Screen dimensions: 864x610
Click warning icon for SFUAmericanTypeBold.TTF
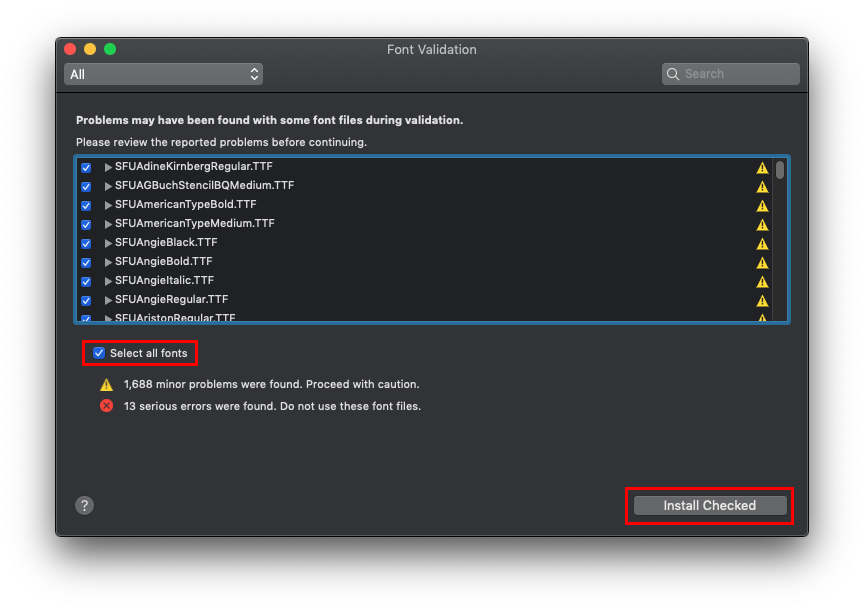[762, 205]
